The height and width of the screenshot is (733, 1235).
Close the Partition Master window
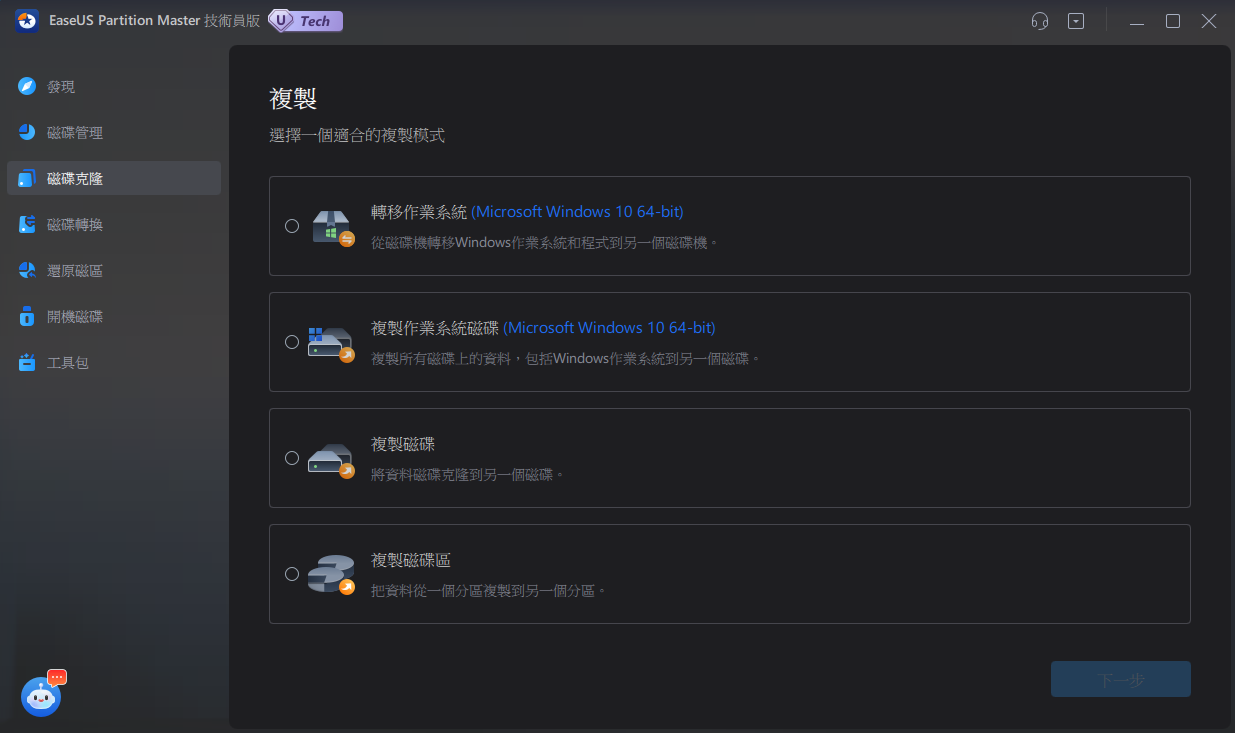click(1209, 21)
